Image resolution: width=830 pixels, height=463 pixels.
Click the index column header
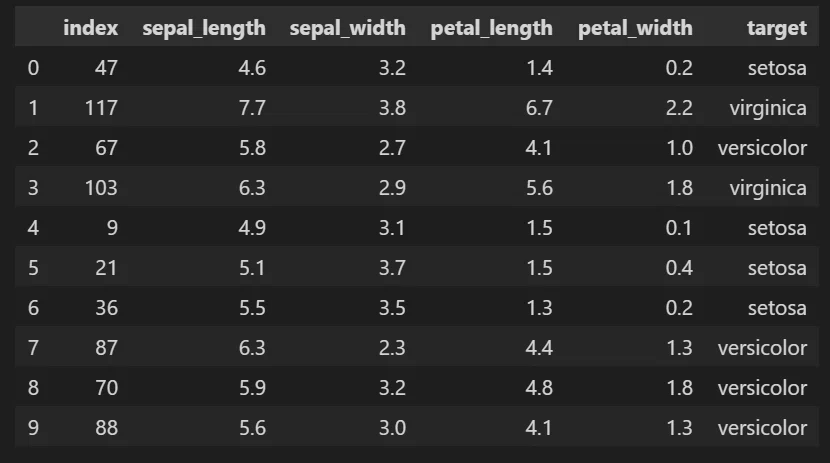click(91, 28)
